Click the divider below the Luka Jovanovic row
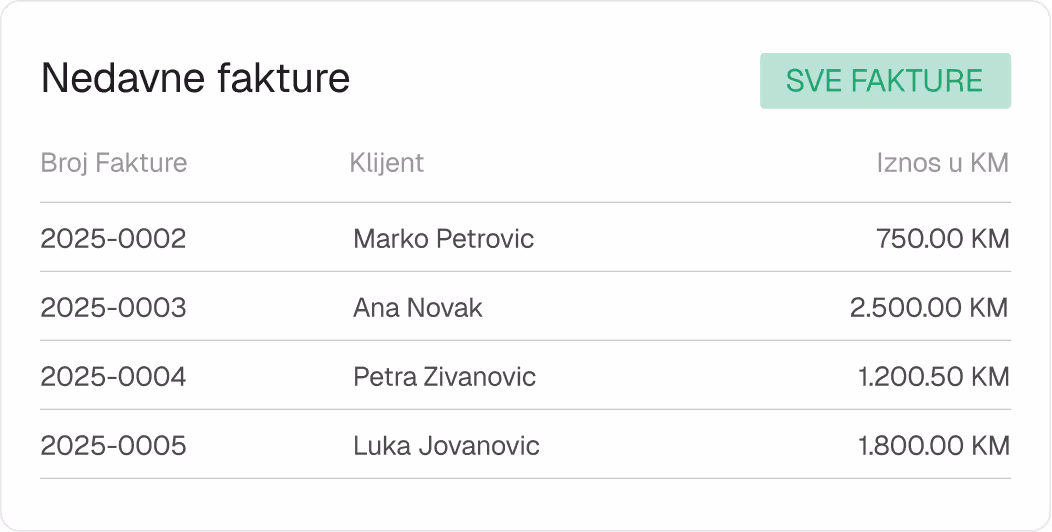The image size is (1052, 532). coord(525,479)
